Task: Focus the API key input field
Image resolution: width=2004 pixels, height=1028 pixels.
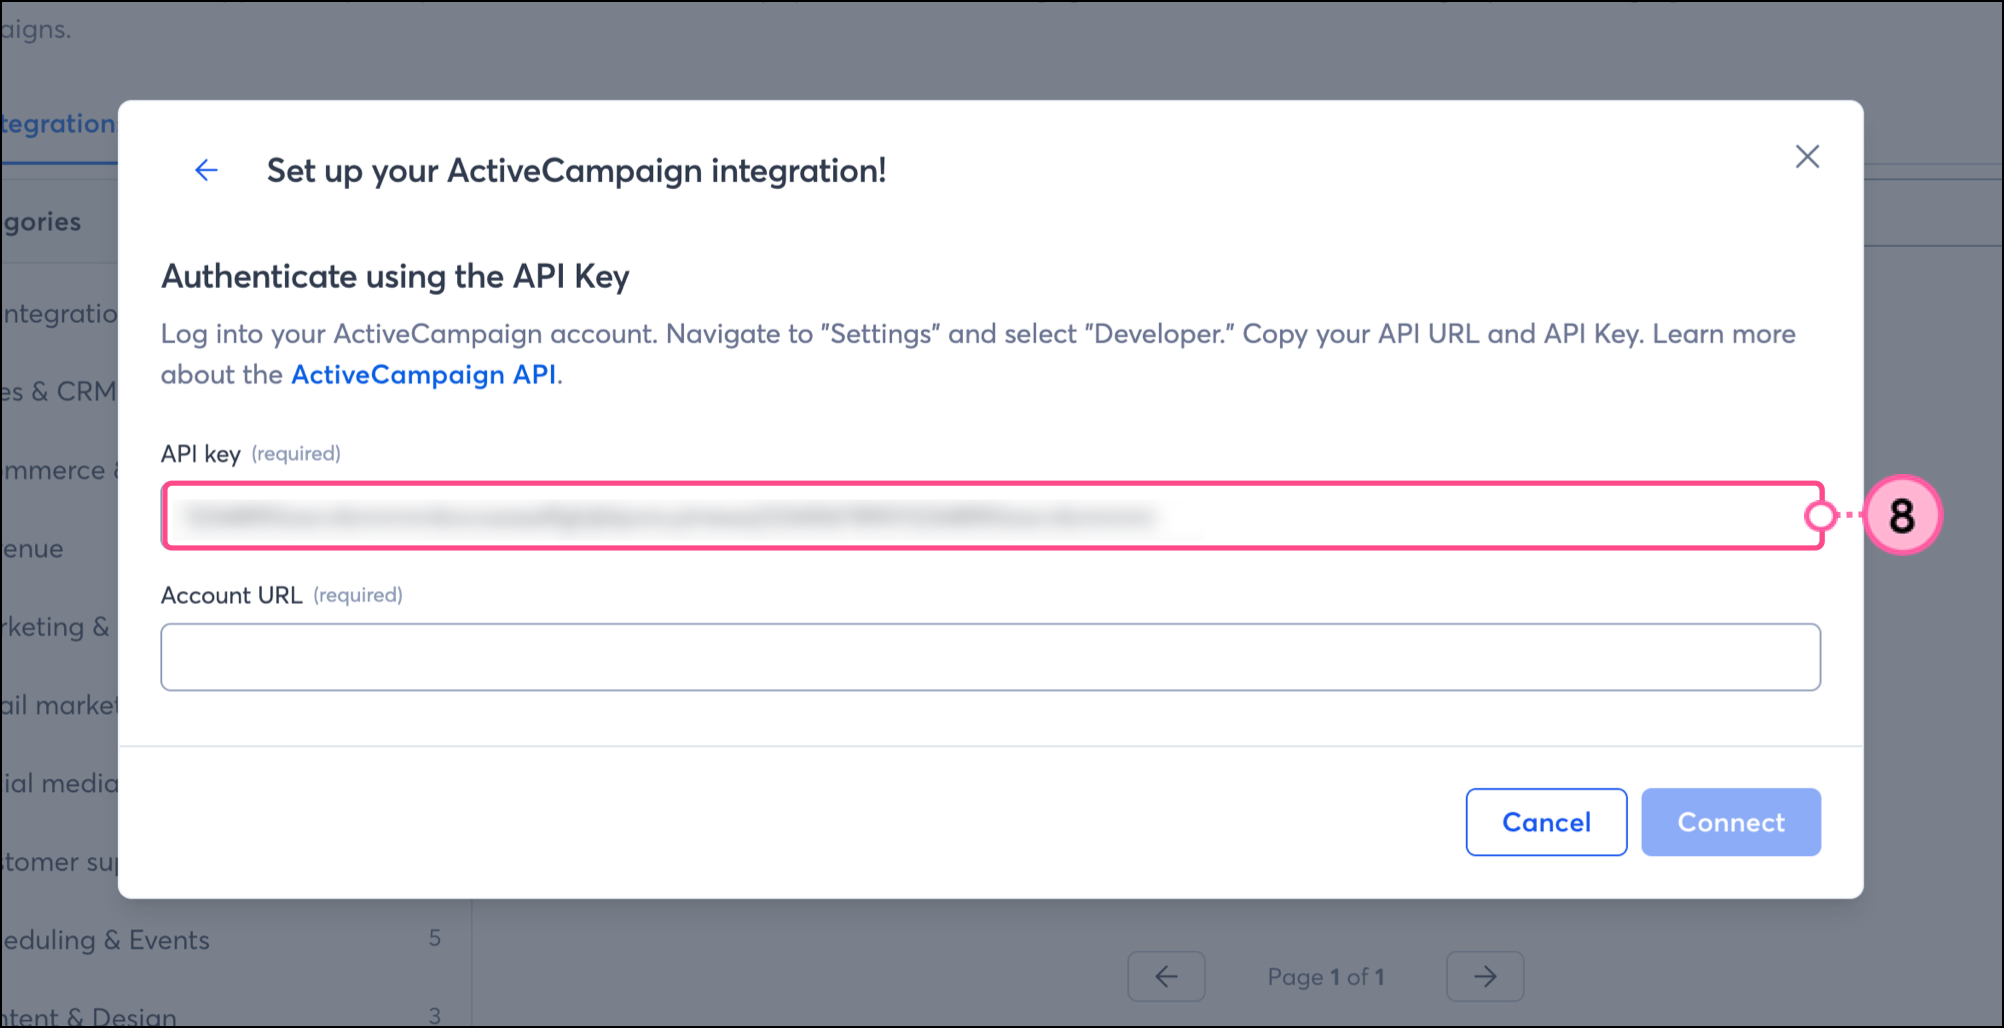Action: [993, 516]
